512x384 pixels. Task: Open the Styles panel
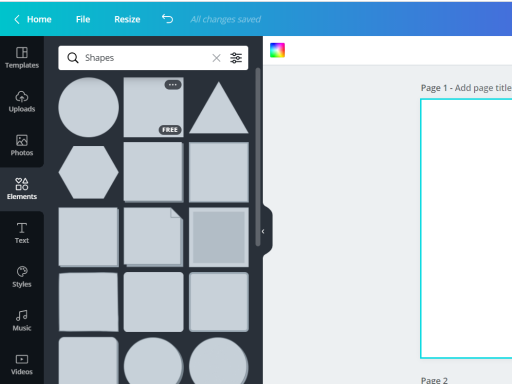pyautogui.click(x=22, y=277)
